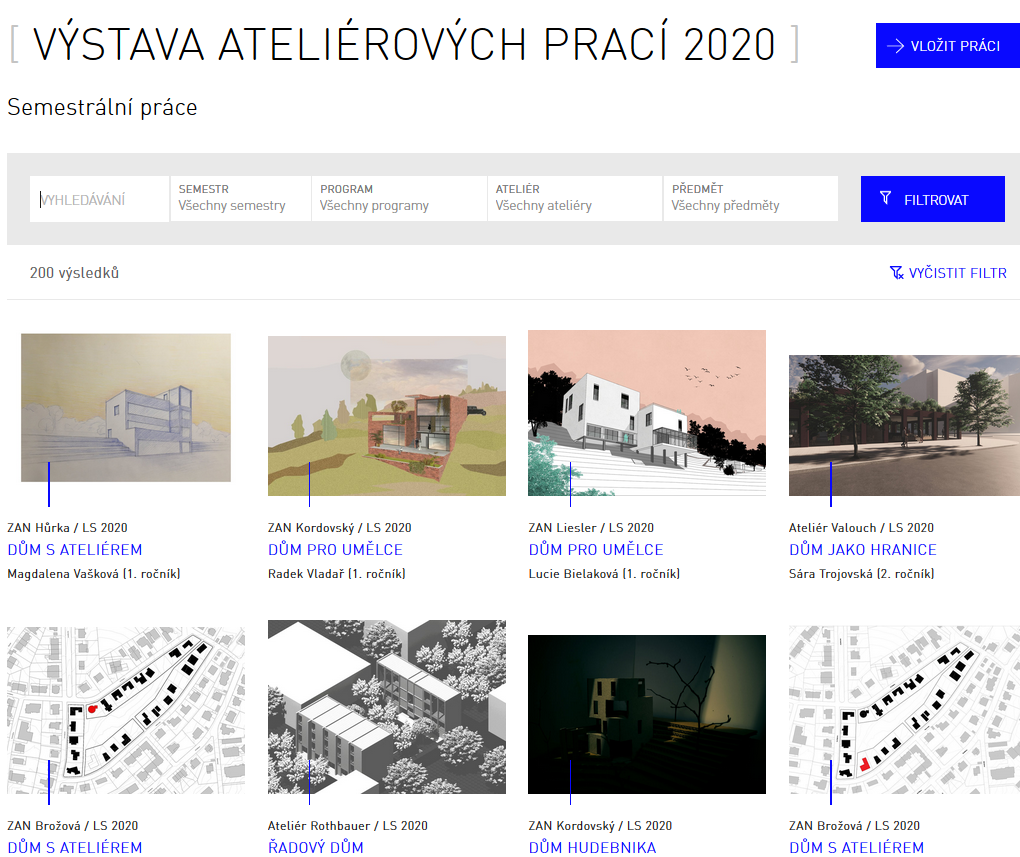Select the dark night house render thumbnail
1020x857 pixels.
[647, 714]
